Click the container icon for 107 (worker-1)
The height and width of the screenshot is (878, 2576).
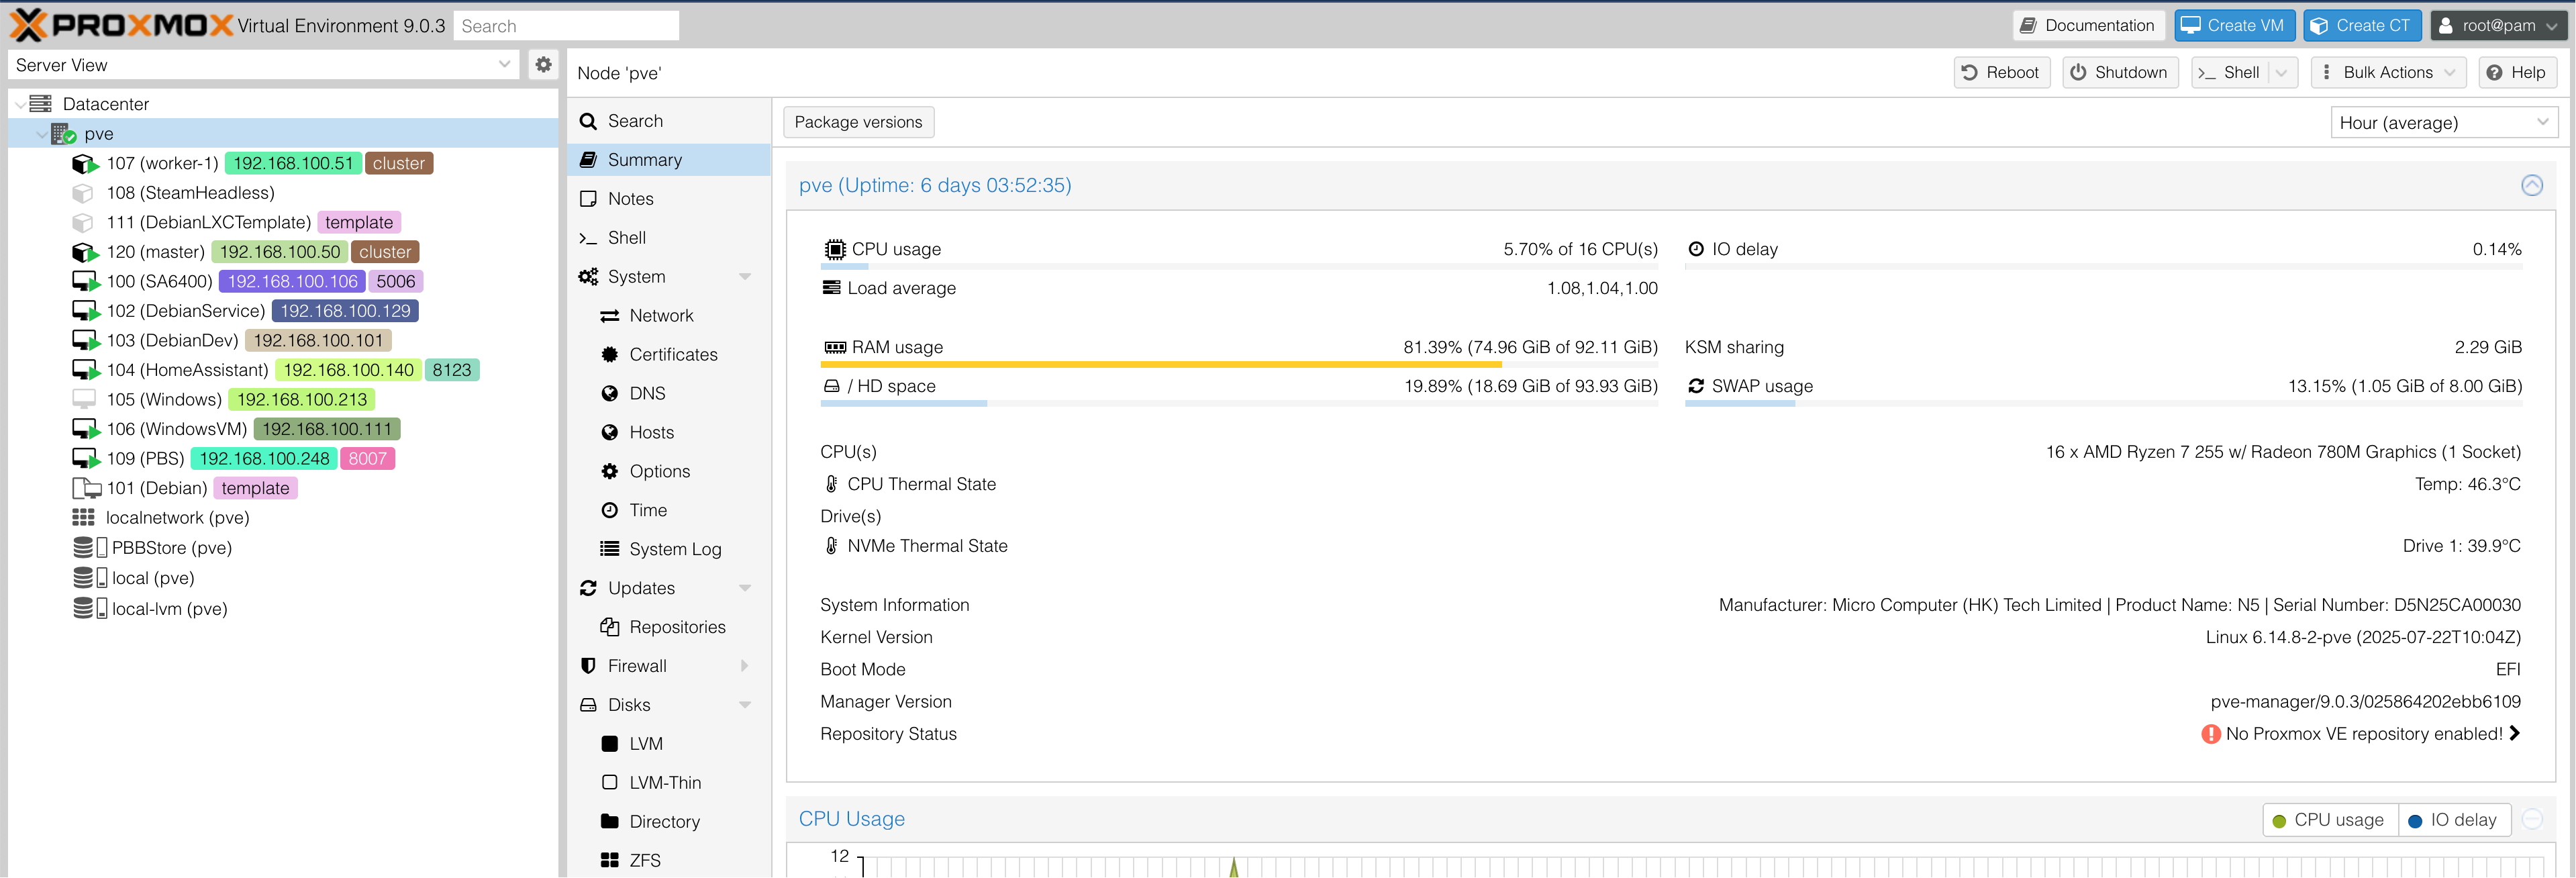pyautogui.click(x=85, y=163)
